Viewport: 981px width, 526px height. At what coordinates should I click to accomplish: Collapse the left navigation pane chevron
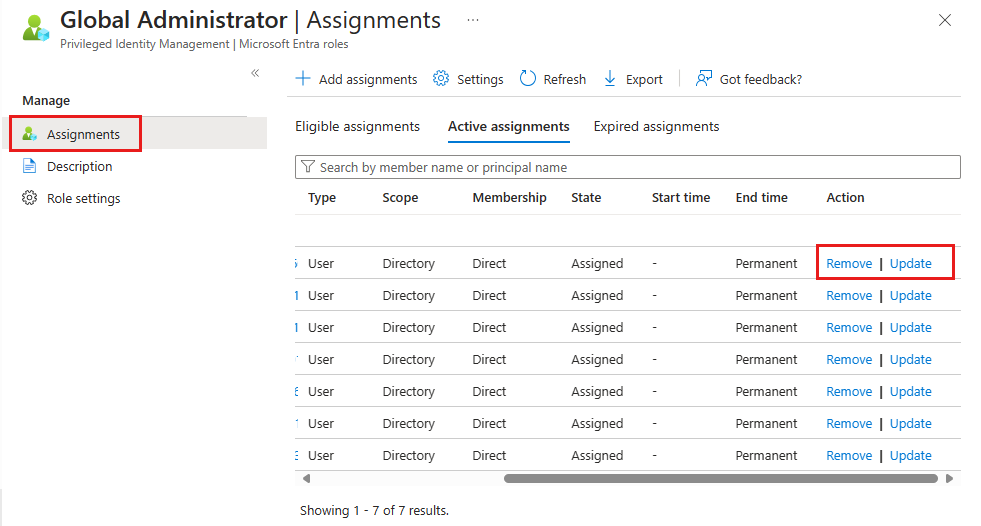(255, 73)
